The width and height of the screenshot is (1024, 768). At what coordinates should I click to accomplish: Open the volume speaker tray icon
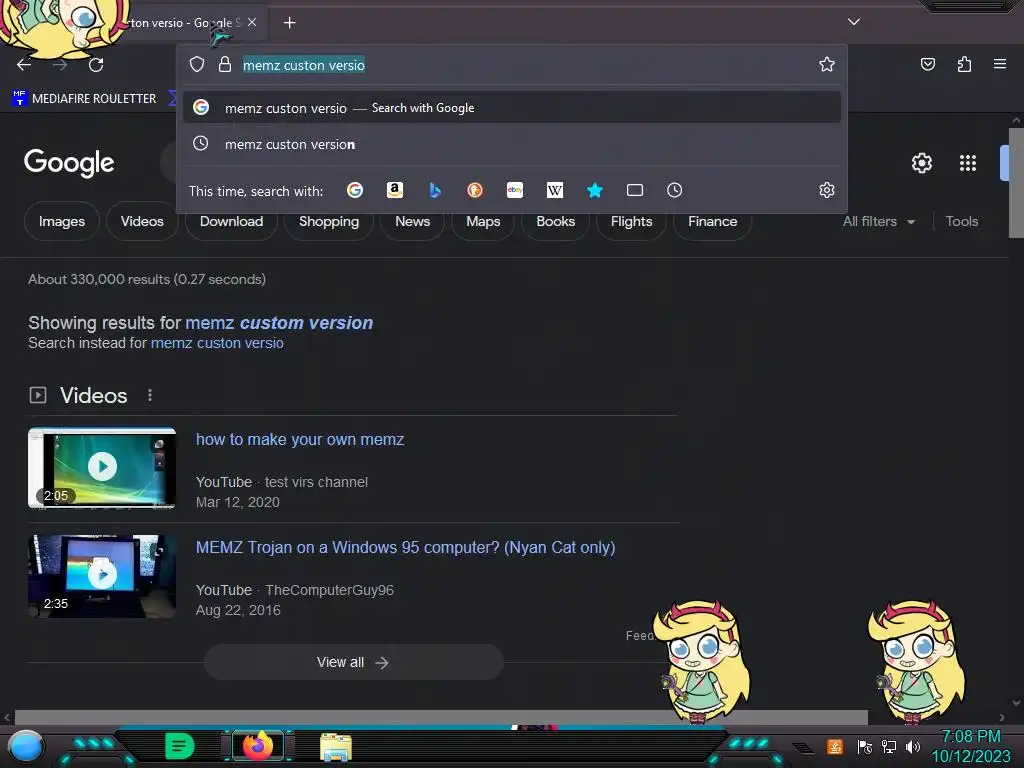pos(912,746)
